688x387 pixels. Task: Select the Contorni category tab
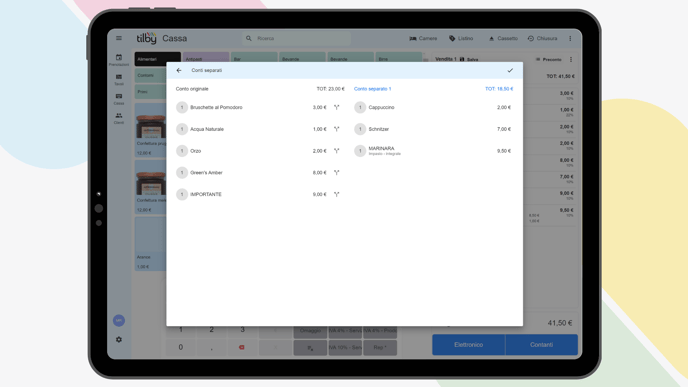click(150, 75)
